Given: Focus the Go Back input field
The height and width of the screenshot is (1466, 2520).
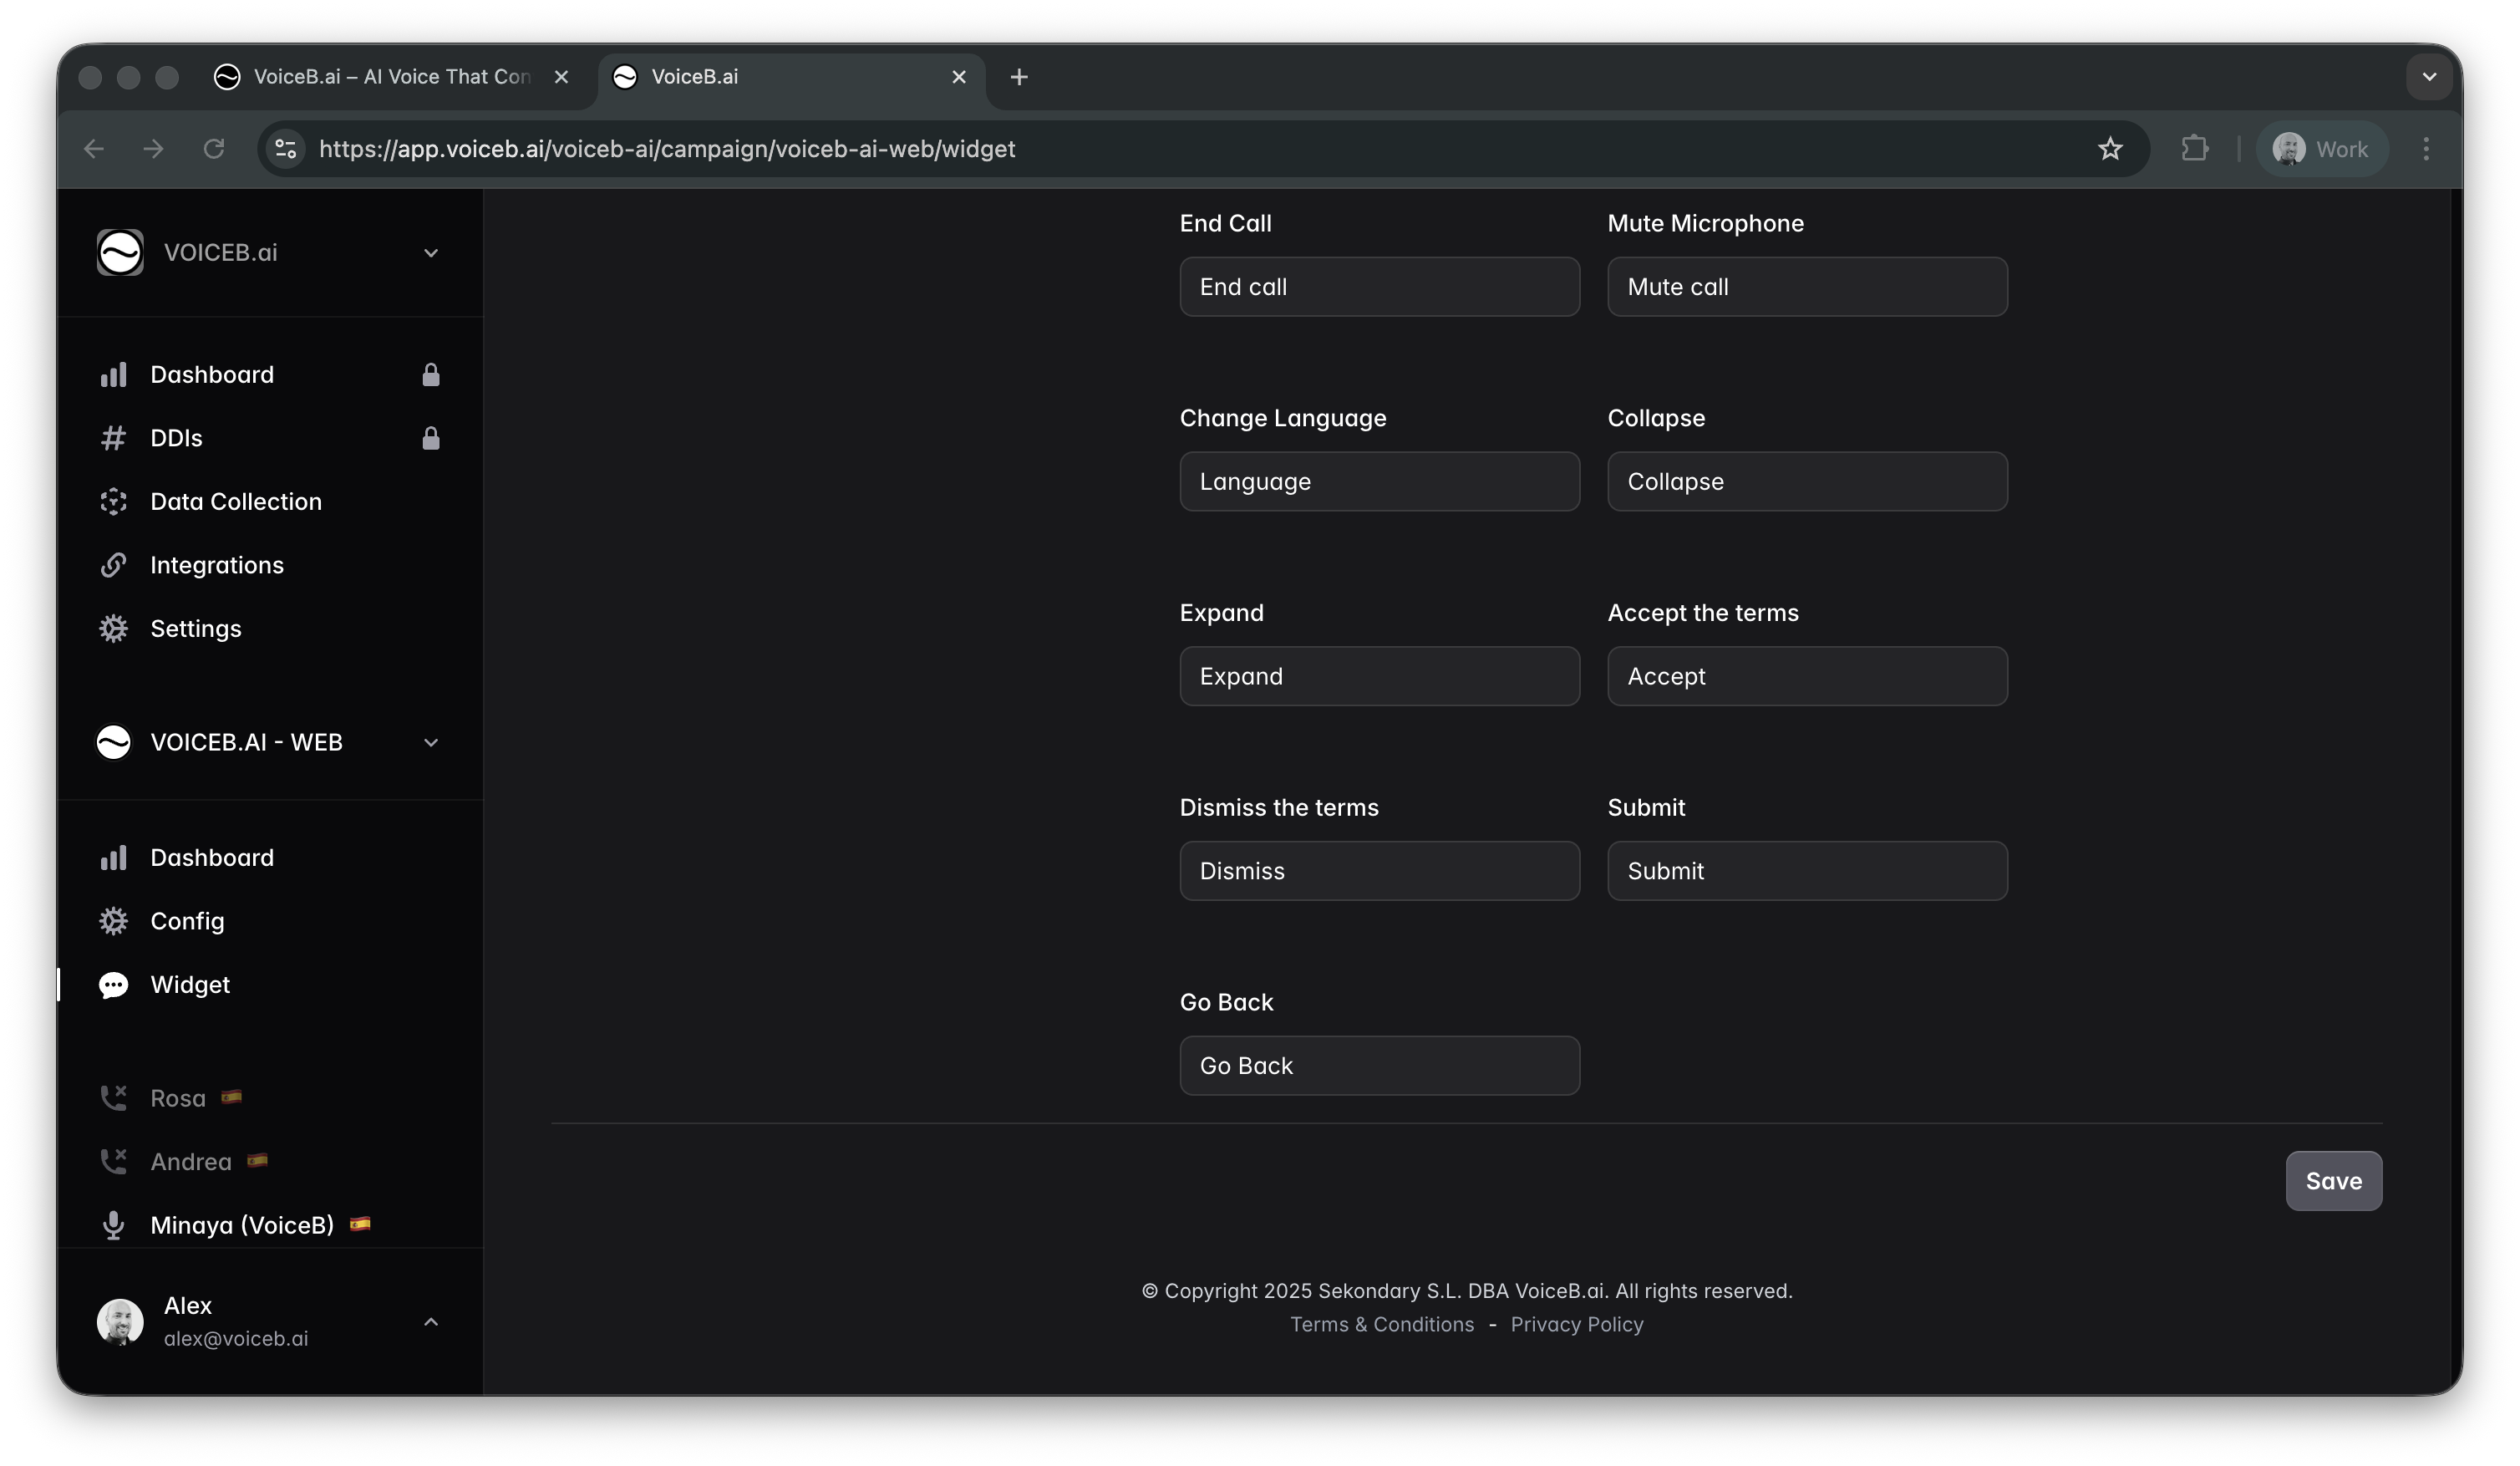Looking at the screenshot, I should pos(1379,1066).
